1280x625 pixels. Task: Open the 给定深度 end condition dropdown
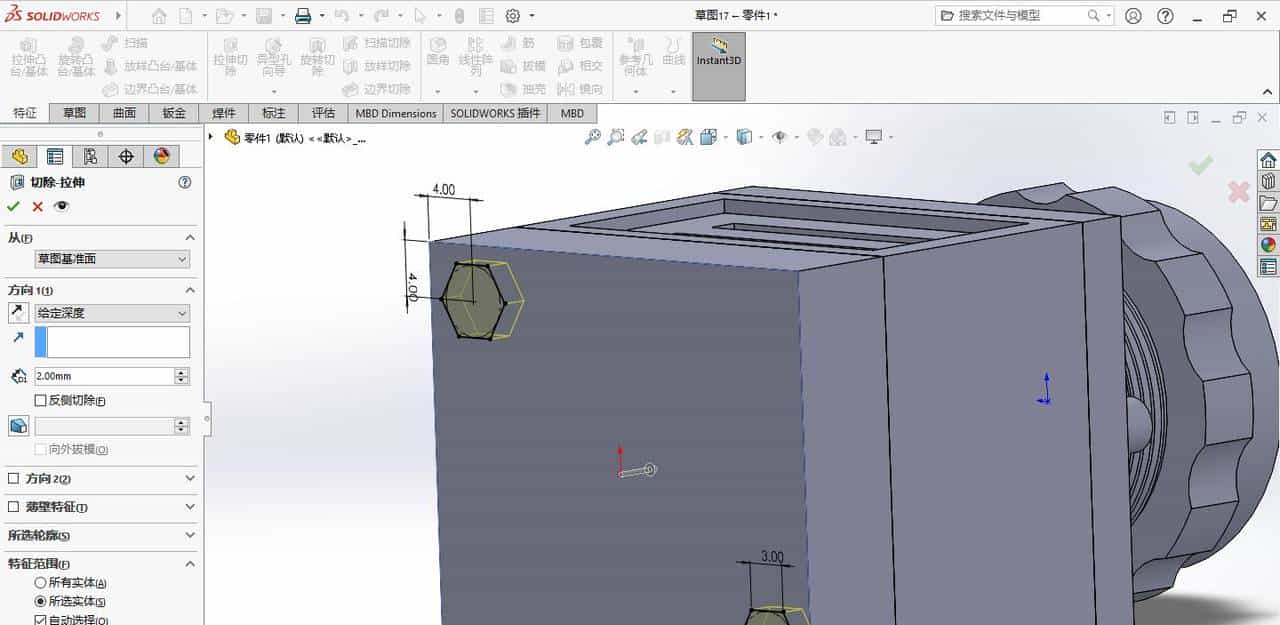111,312
